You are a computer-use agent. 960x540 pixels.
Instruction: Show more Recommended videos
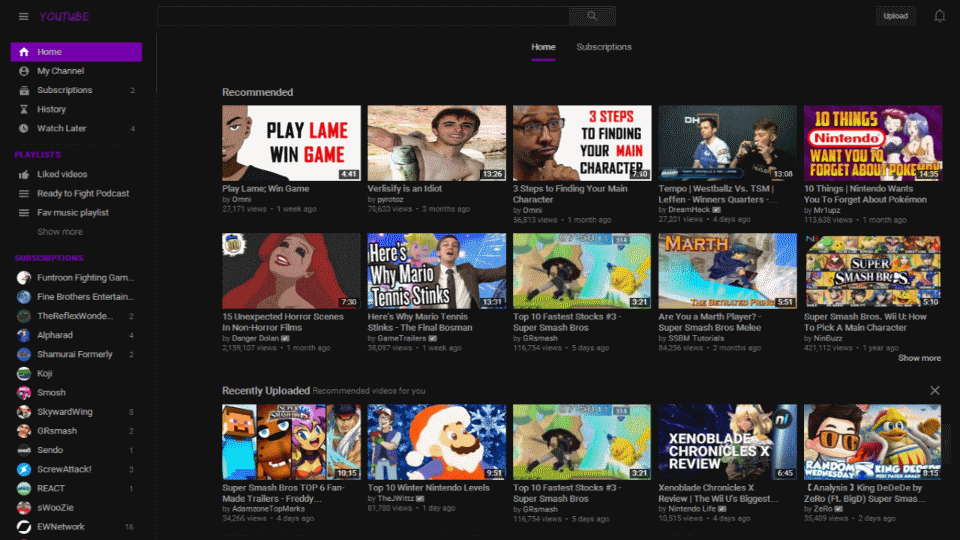(919, 358)
